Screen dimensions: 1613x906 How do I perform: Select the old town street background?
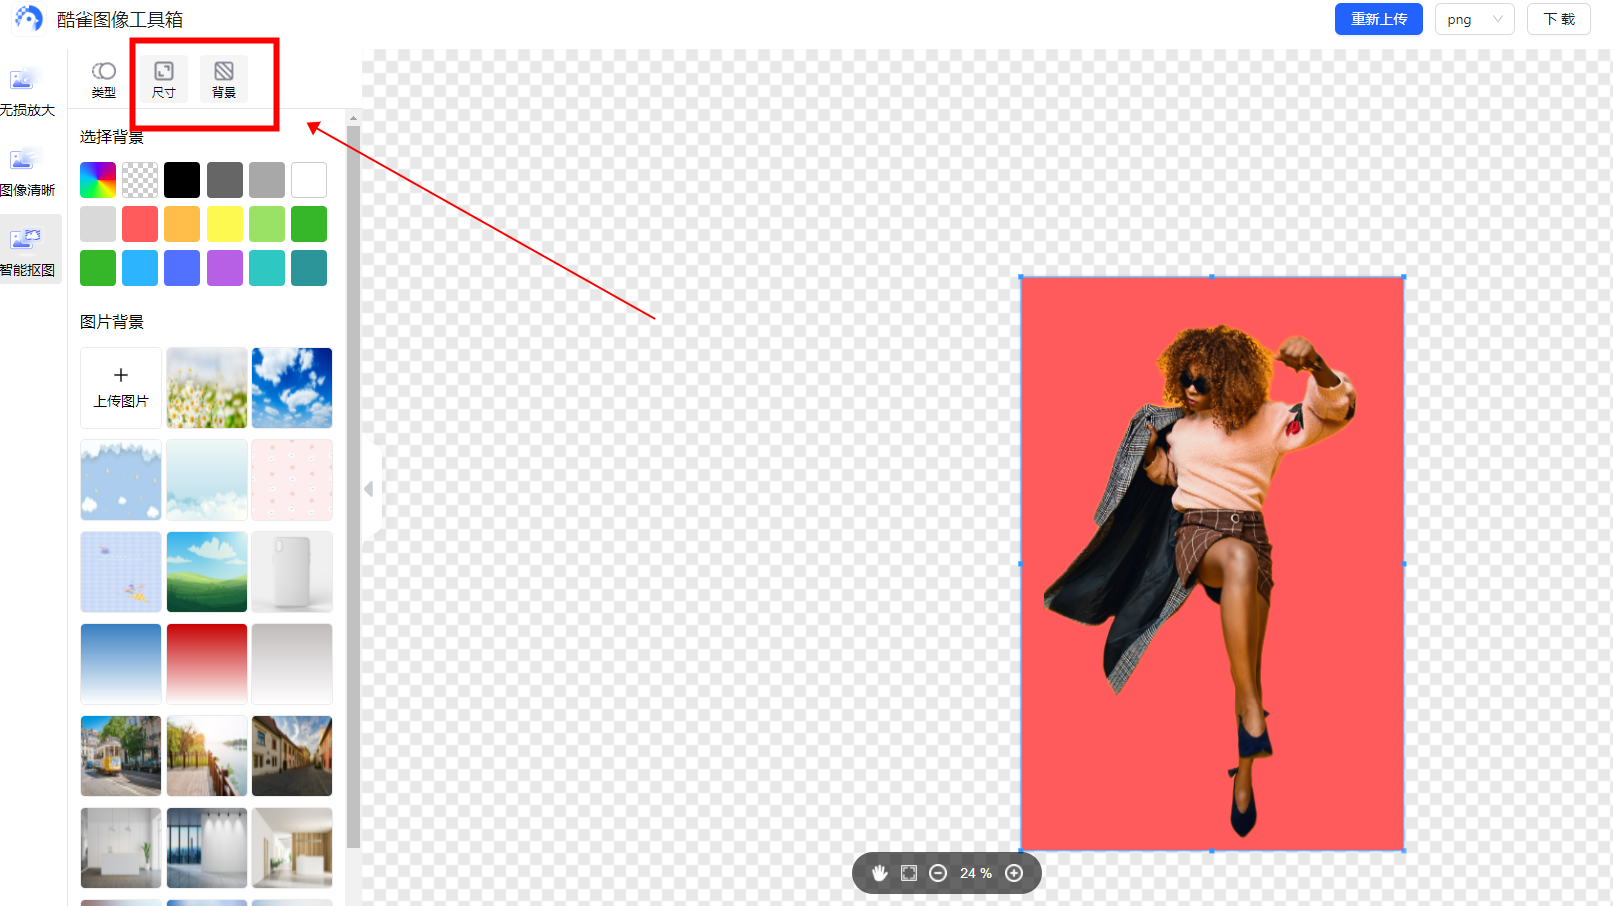[292, 756]
